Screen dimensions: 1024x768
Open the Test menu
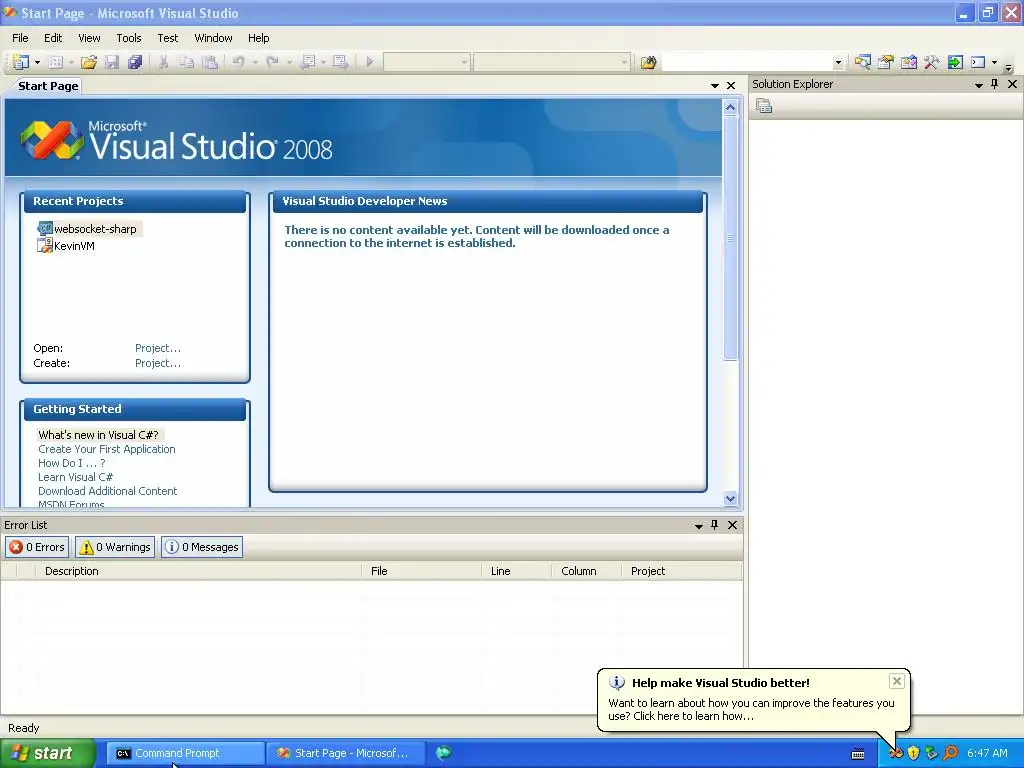point(168,38)
